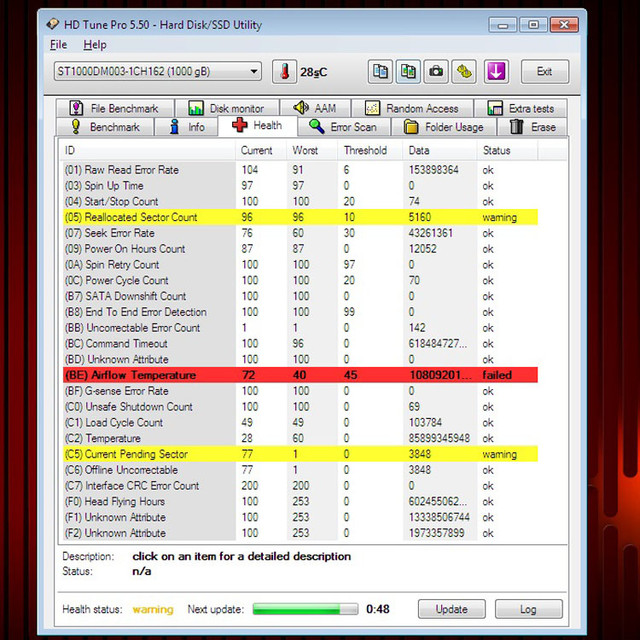This screenshot has height=640, width=640.
Task: Switch to the Erase tab
Action: tap(533, 127)
